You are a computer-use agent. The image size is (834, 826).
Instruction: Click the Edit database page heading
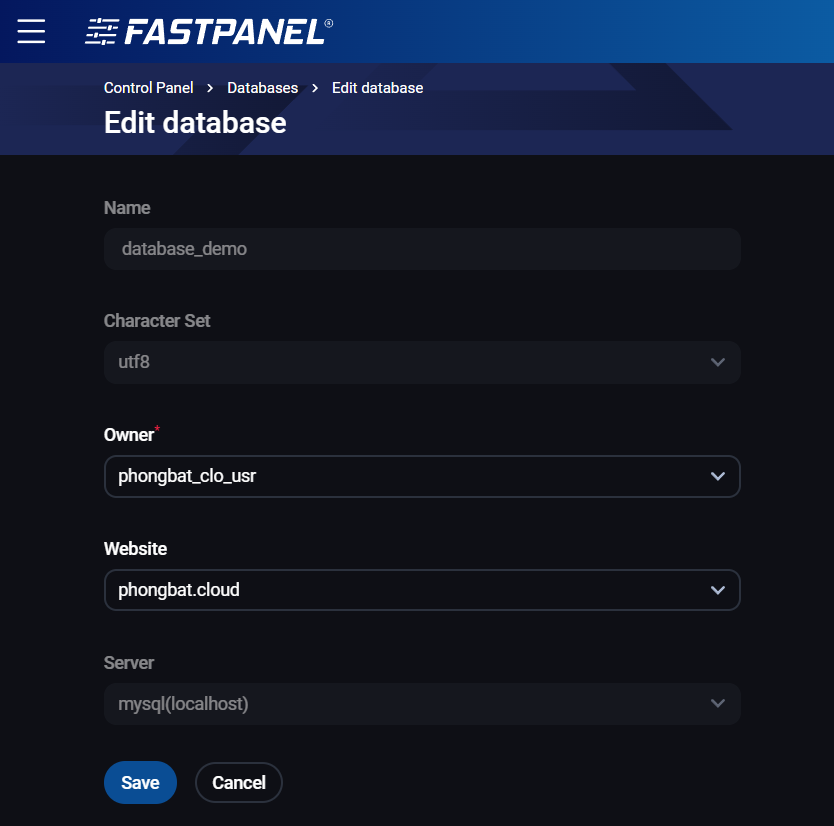(195, 122)
